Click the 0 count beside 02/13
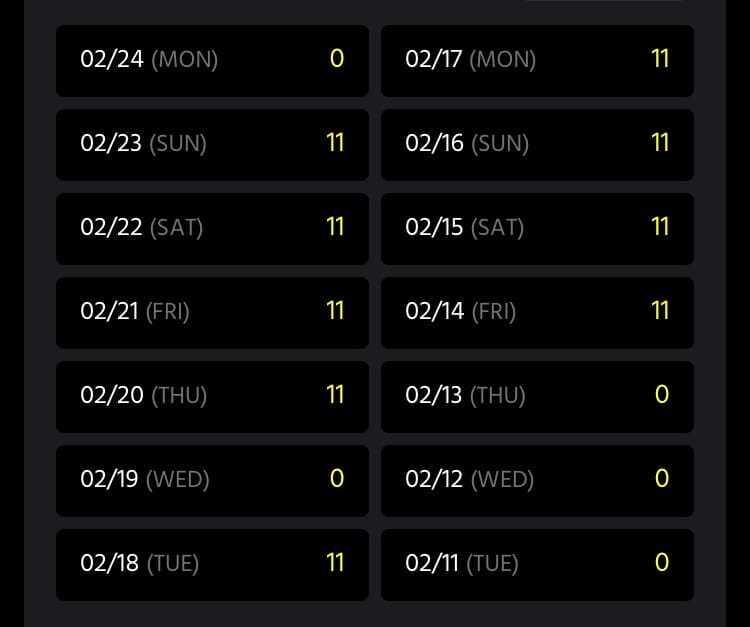This screenshot has width=750, height=627. [x=661, y=395]
